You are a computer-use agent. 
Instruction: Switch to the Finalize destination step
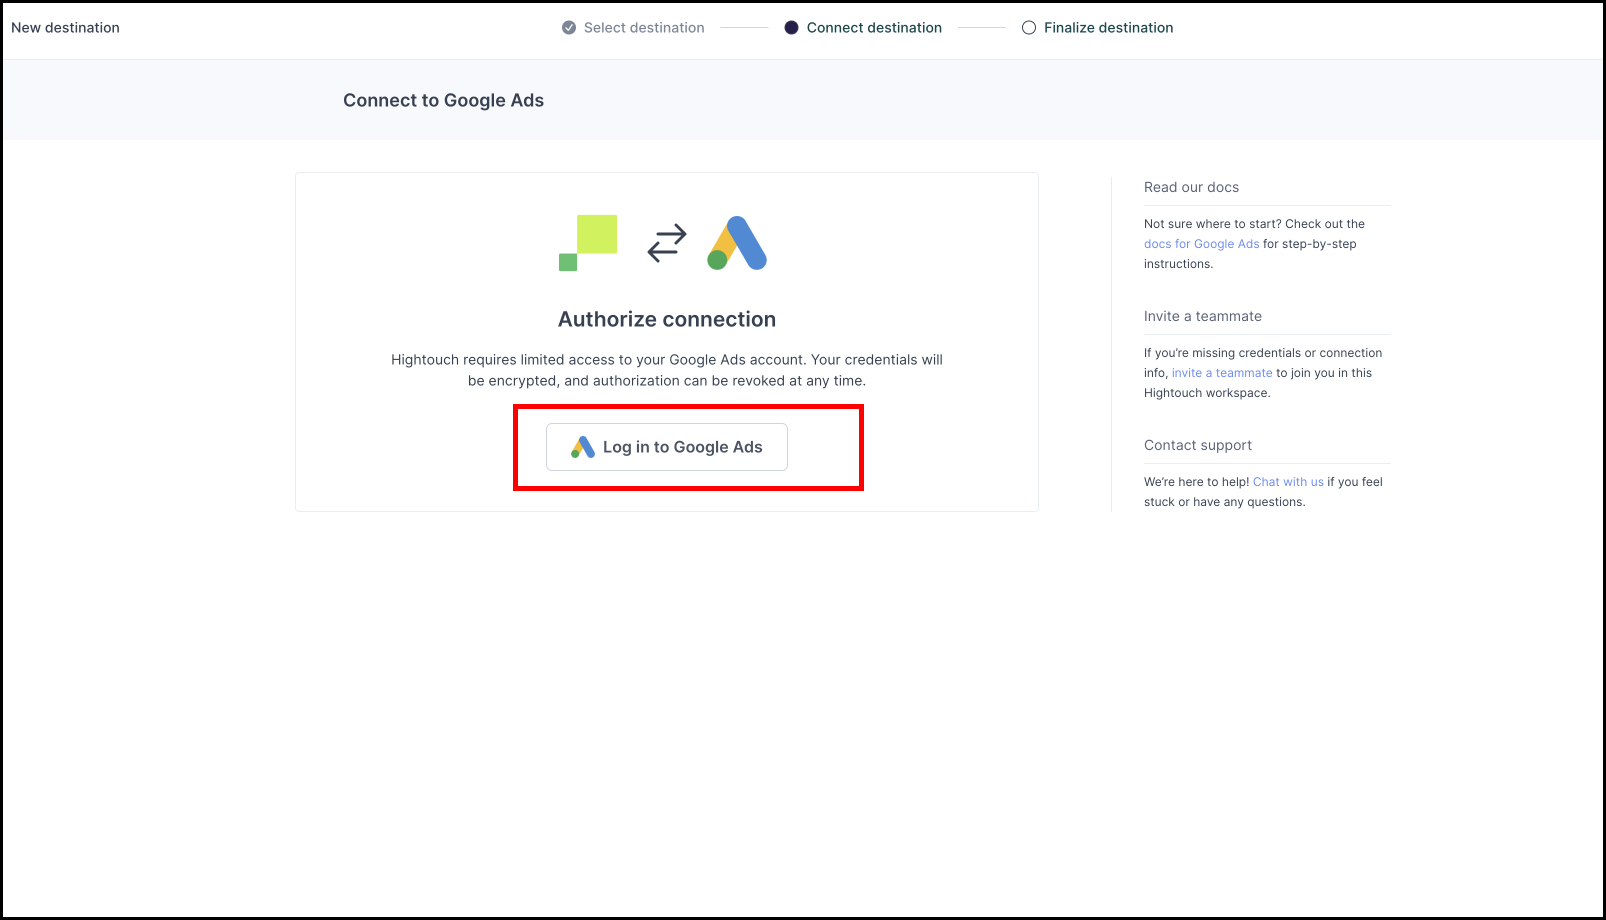[1108, 27]
